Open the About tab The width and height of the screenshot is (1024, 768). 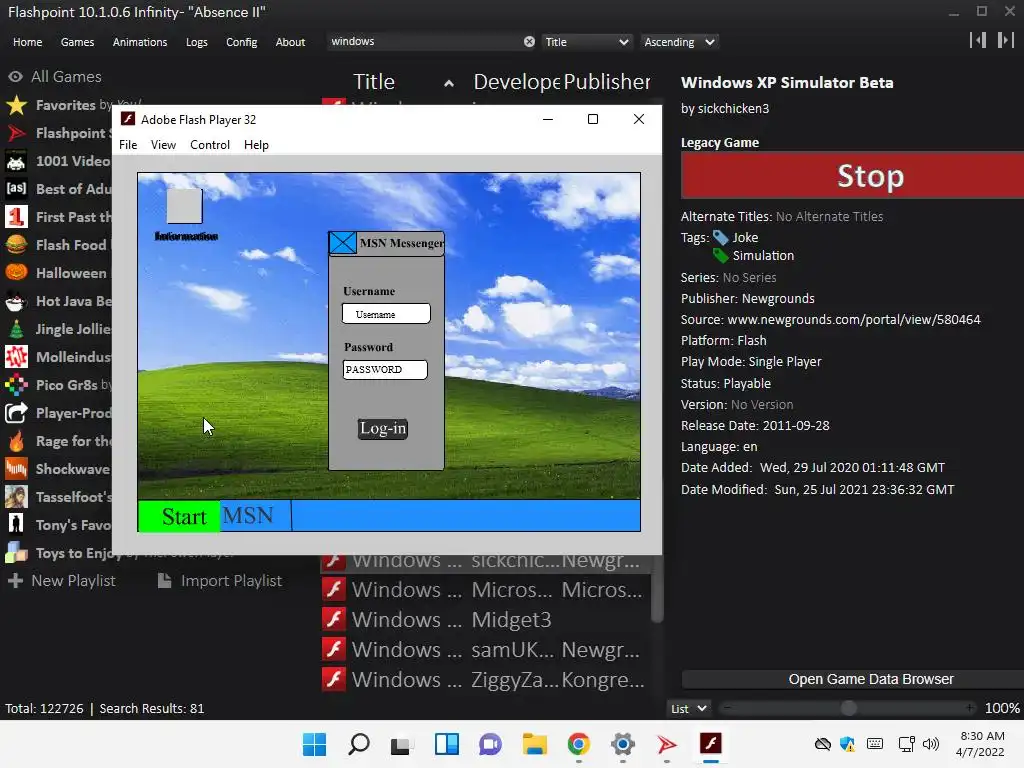click(290, 42)
